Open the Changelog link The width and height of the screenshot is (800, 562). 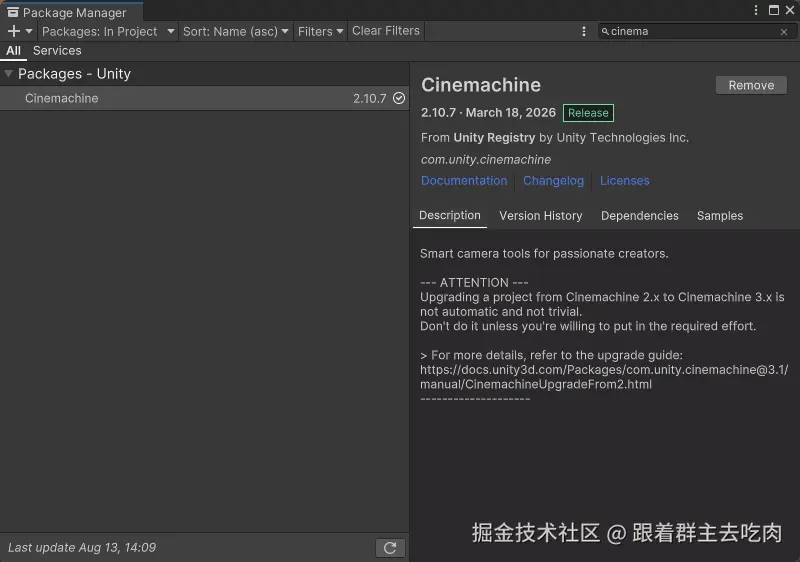[x=553, y=181]
